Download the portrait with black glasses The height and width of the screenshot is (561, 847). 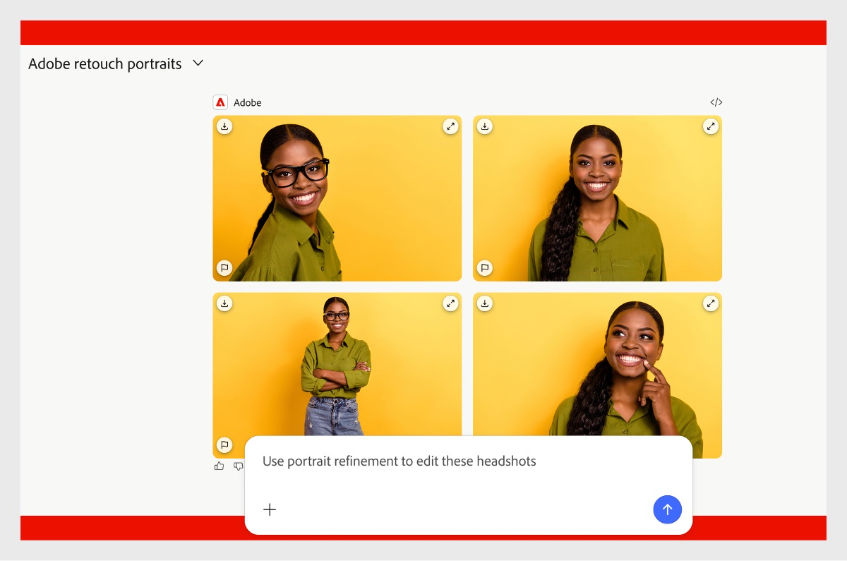(225, 126)
